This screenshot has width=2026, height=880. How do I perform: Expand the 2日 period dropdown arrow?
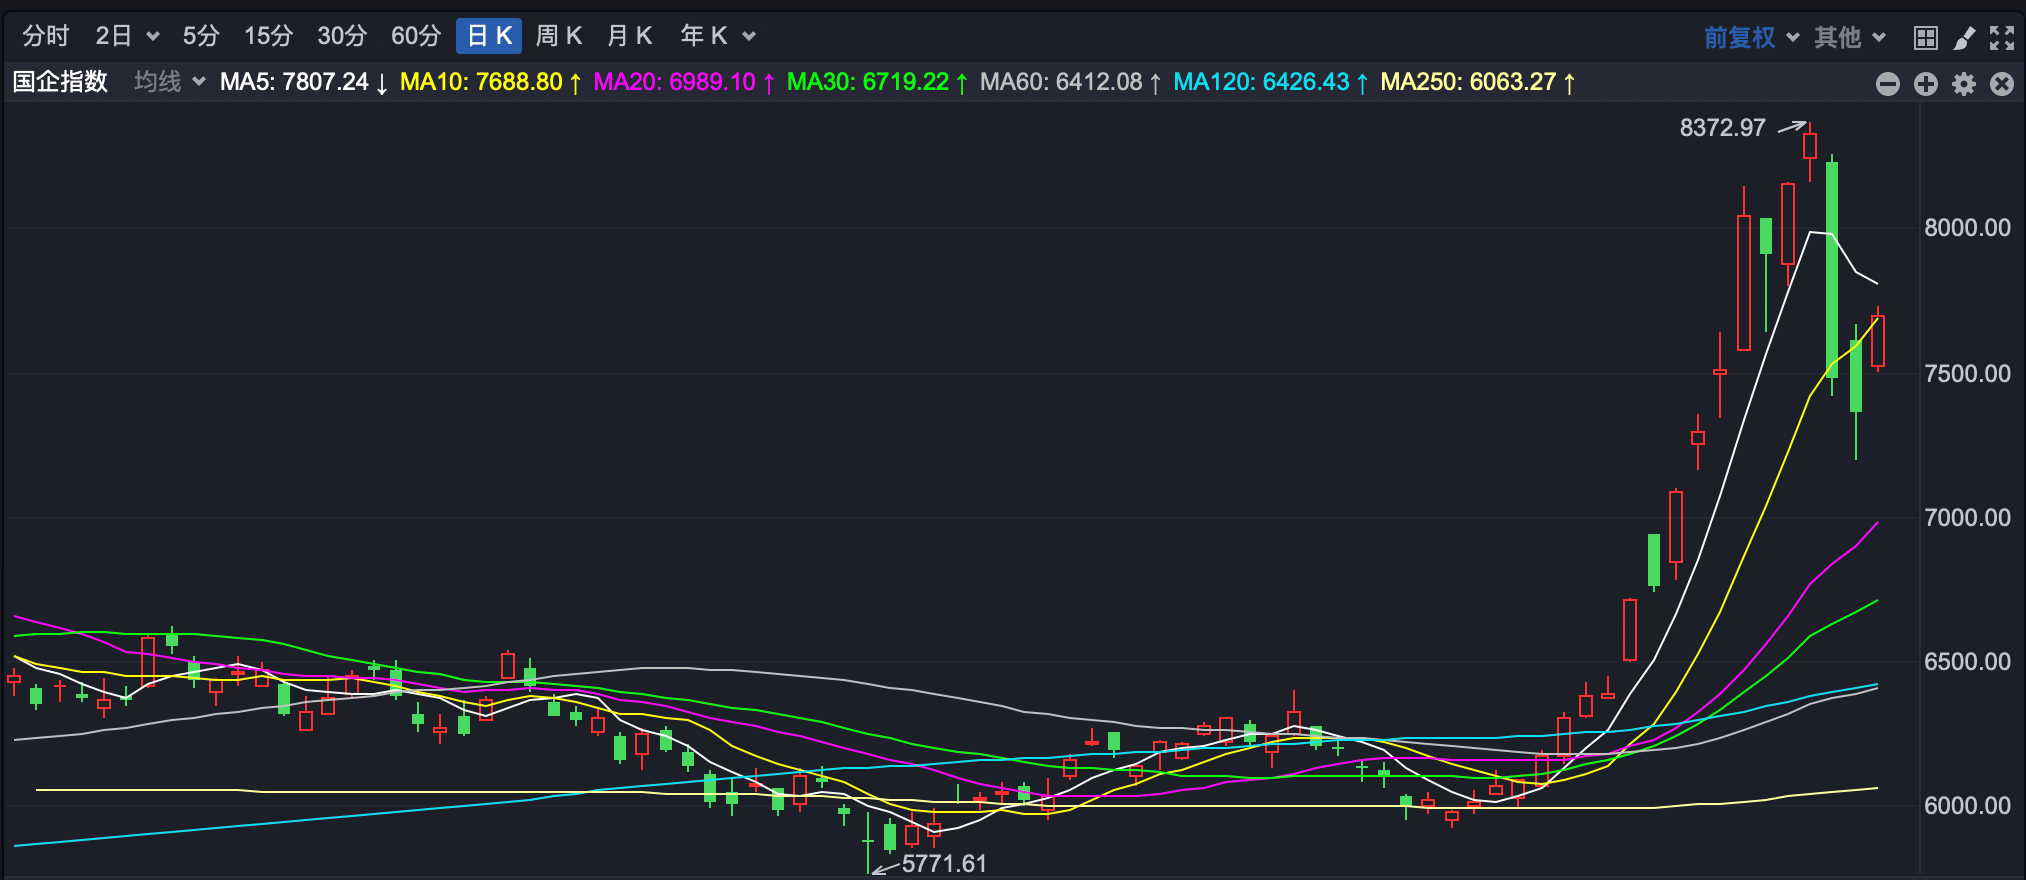pos(153,37)
